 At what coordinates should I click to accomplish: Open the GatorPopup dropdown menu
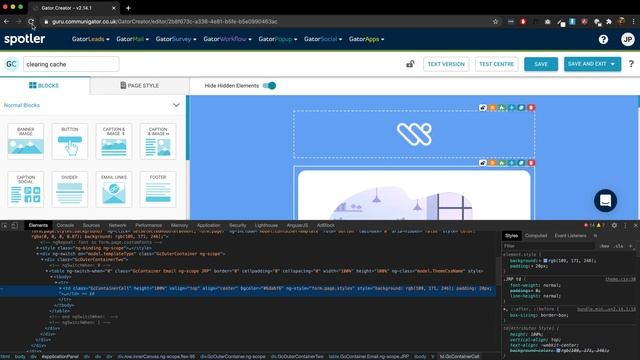coord(278,39)
